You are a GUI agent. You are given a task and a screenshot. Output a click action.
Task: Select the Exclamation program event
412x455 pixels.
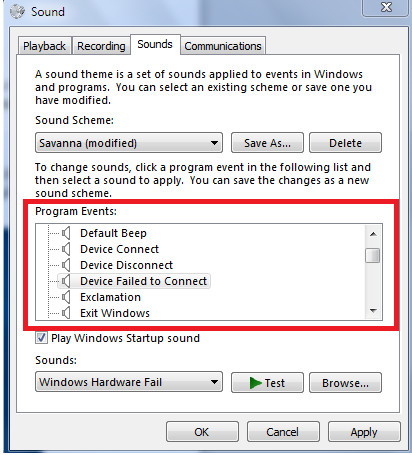click(111, 297)
